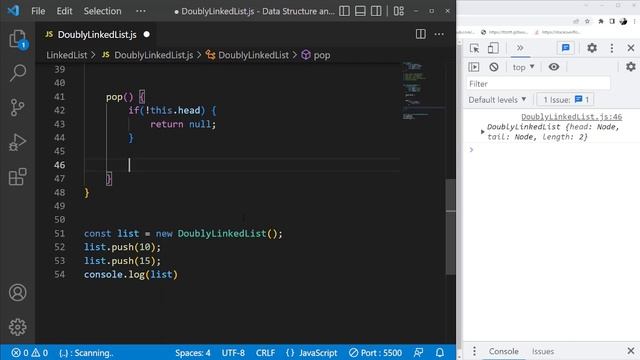Click the return null; statement
Viewport: 640px width, 360px height.
click(x=183, y=124)
